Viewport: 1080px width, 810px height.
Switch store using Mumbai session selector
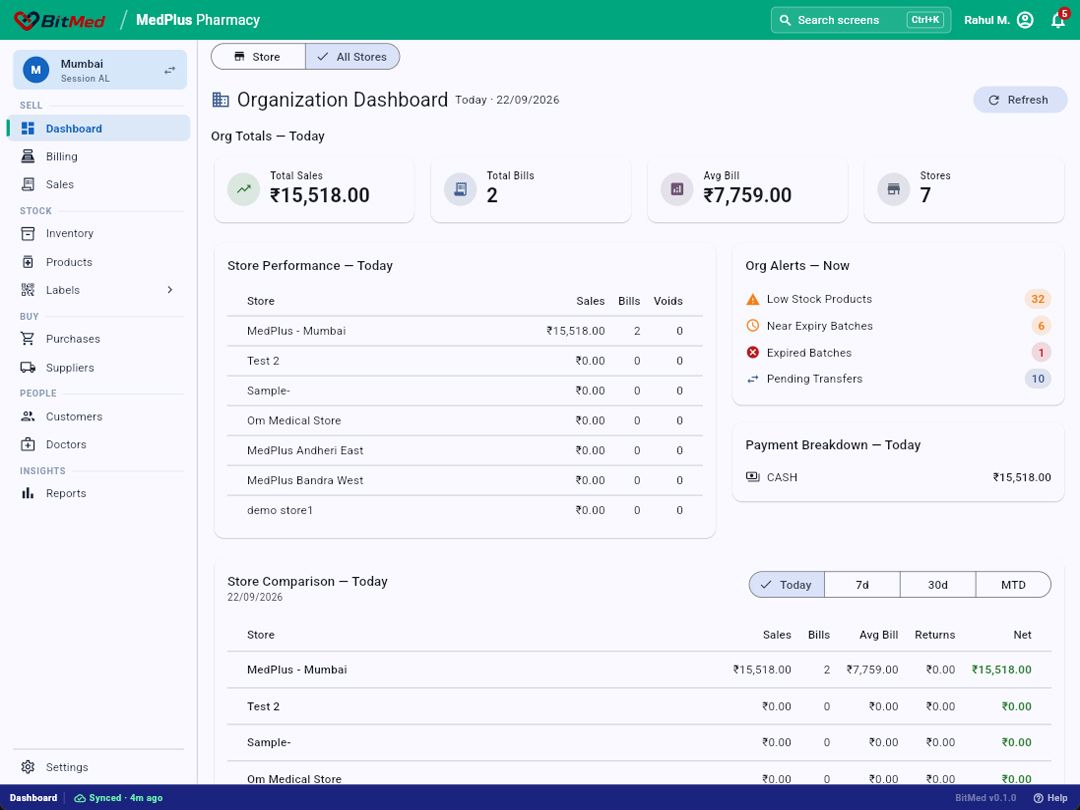point(100,70)
